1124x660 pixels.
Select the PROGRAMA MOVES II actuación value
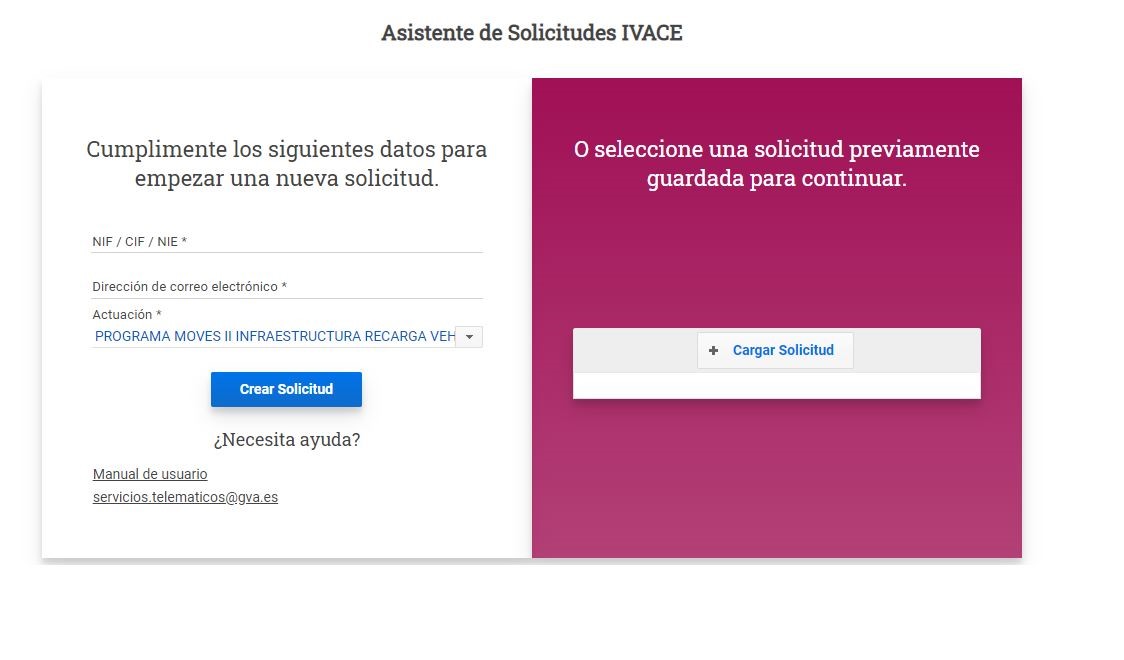pyautogui.click(x=274, y=337)
